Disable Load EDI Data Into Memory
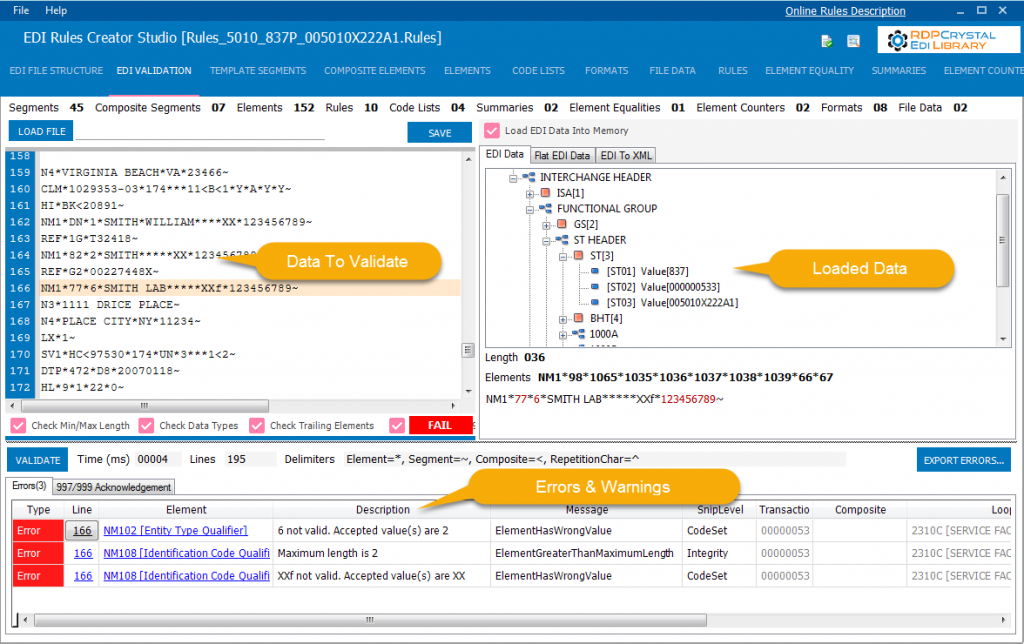Image resolution: width=1024 pixels, height=644 pixels. (x=491, y=131)
